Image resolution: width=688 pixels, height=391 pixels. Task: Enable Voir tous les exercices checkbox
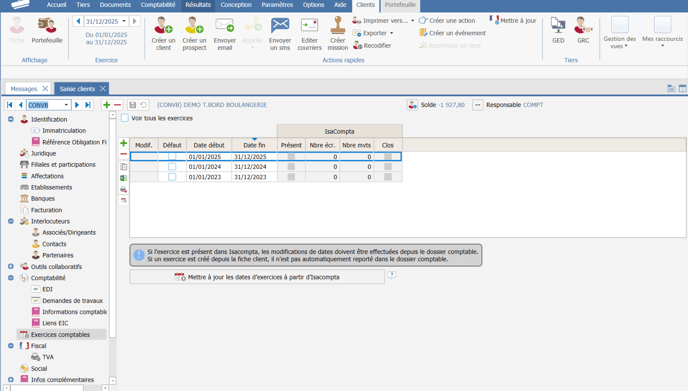[x=125, y=118]
